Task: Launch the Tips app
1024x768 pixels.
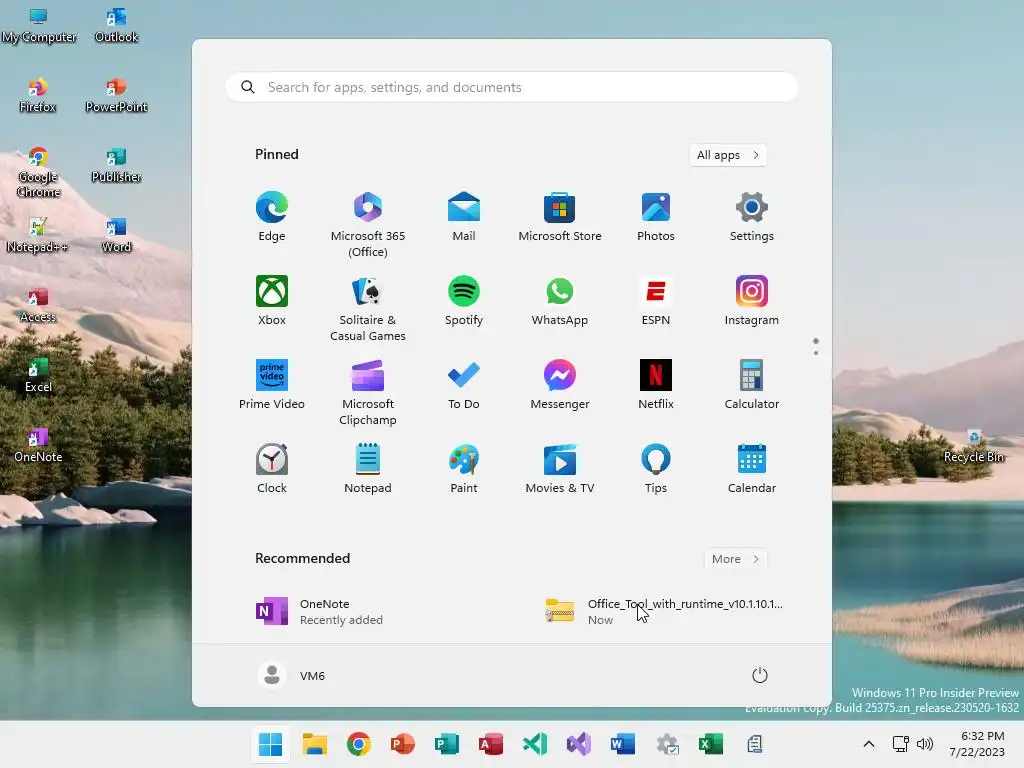Action: pos(656,469)
